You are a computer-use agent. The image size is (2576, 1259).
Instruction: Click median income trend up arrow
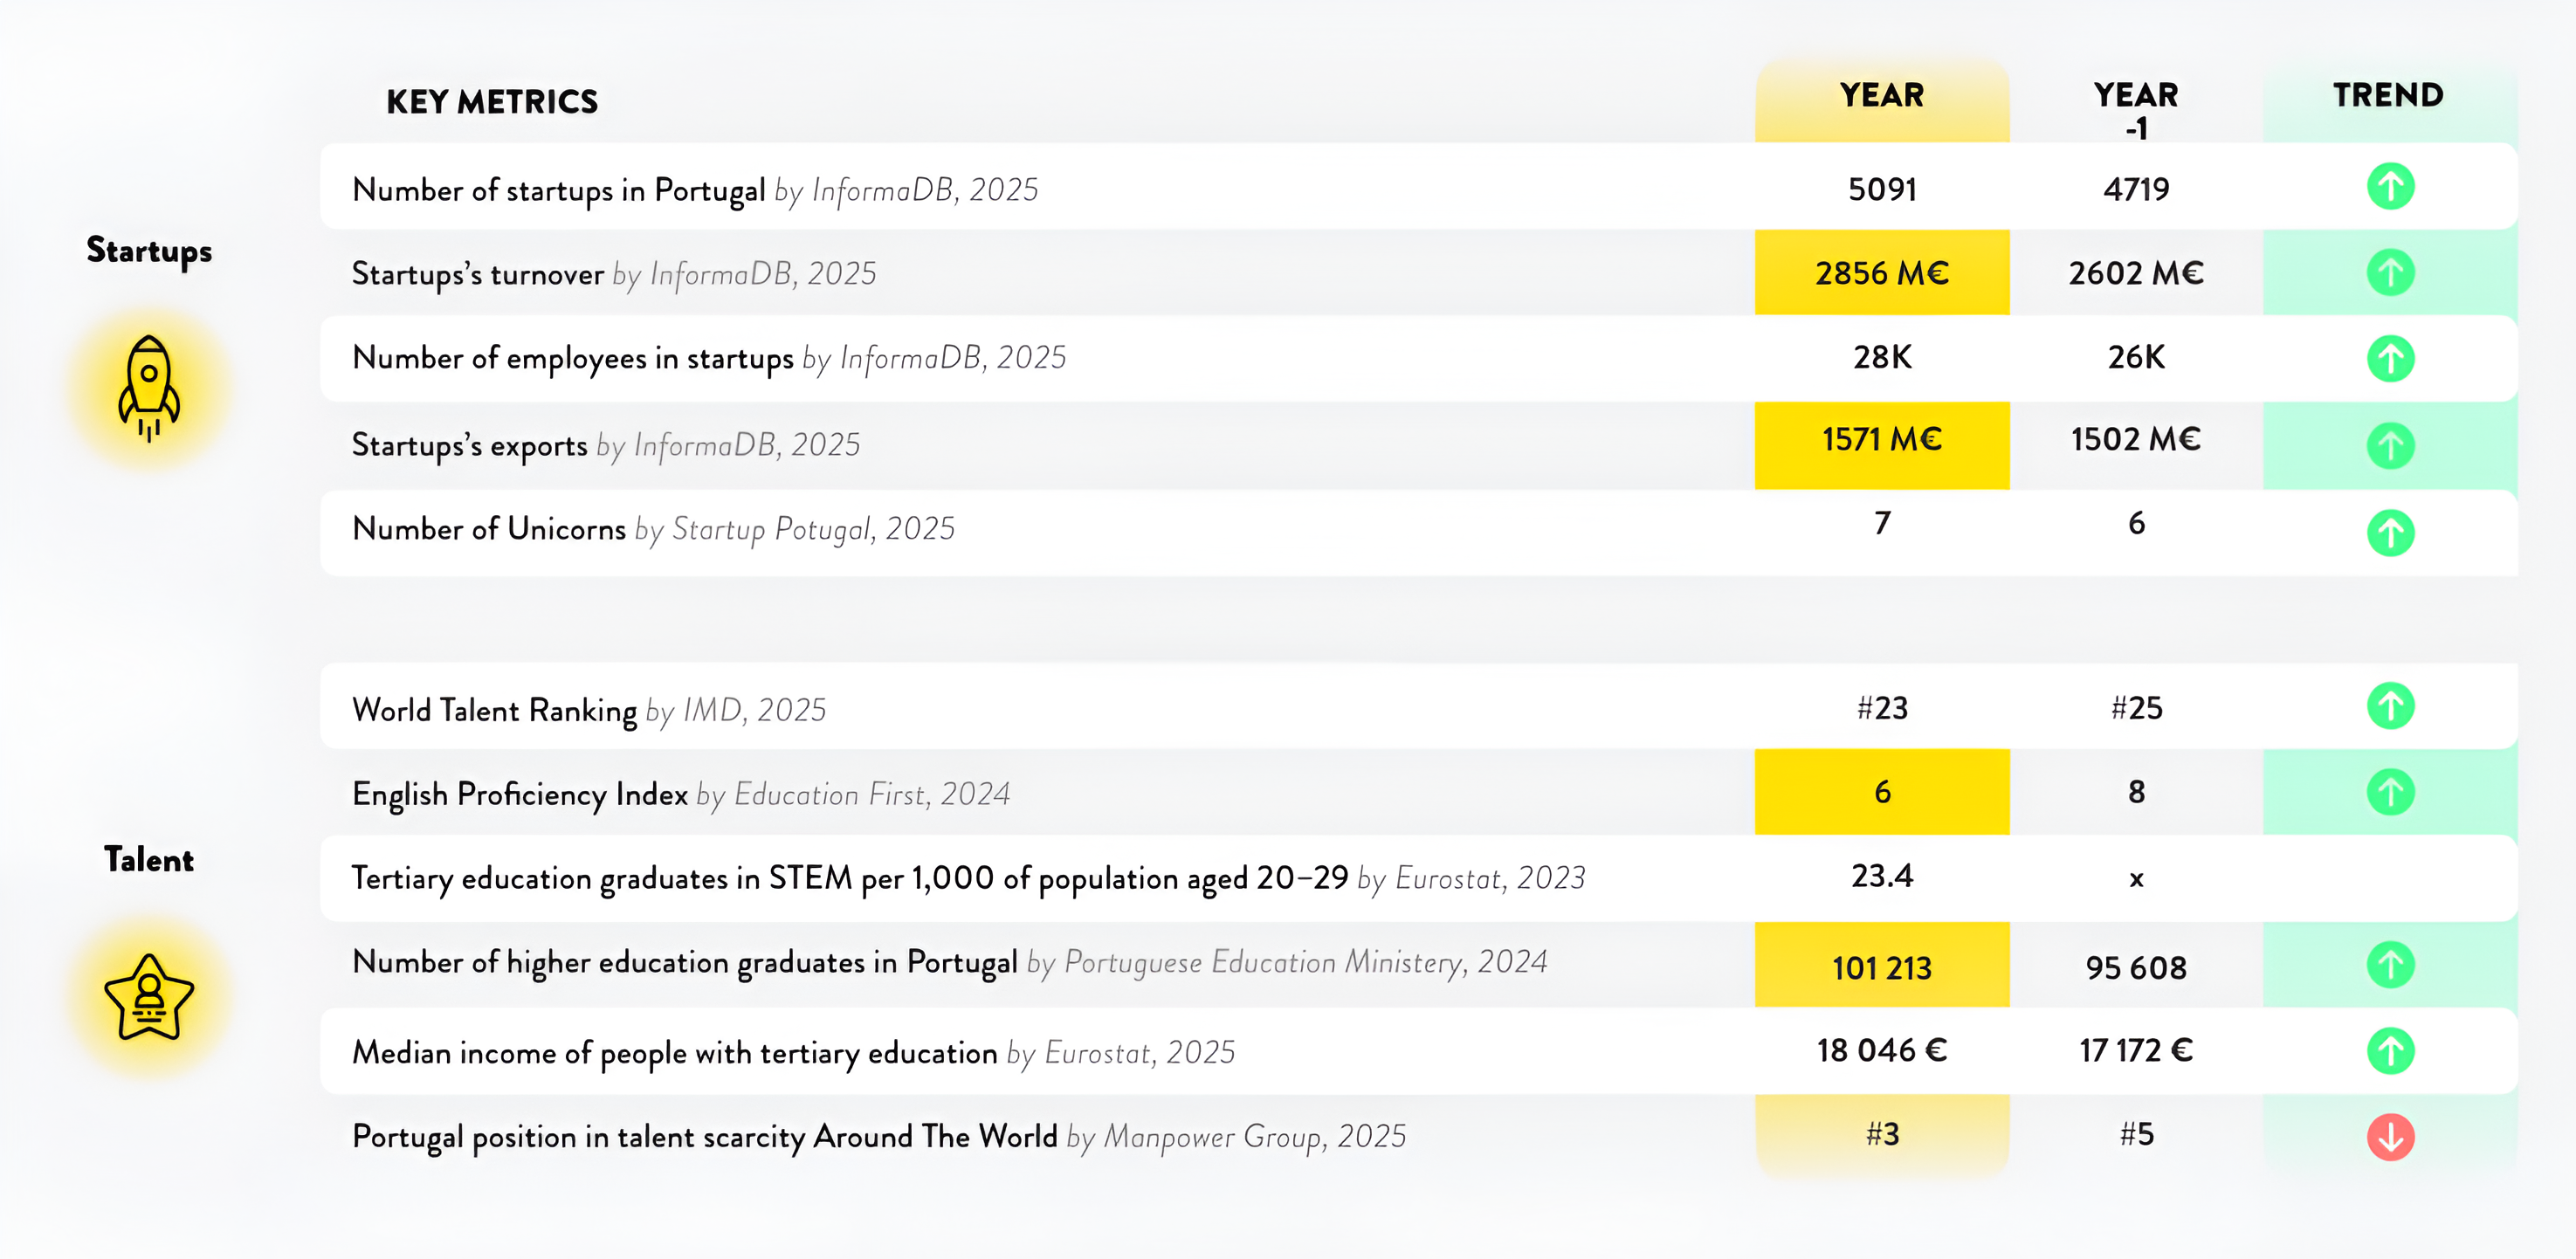[x=2390, y=1051]
